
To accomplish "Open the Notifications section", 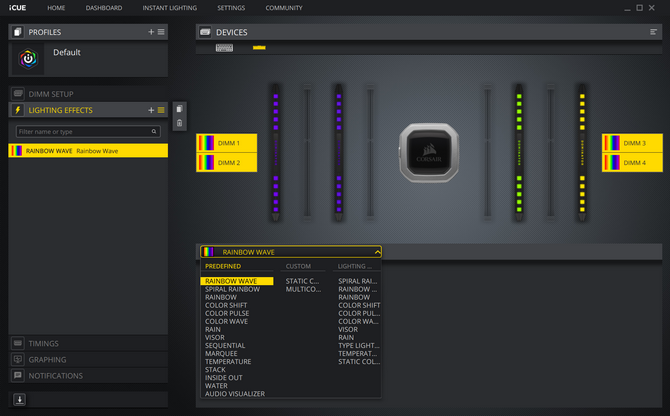I will [x=88, y=376].
